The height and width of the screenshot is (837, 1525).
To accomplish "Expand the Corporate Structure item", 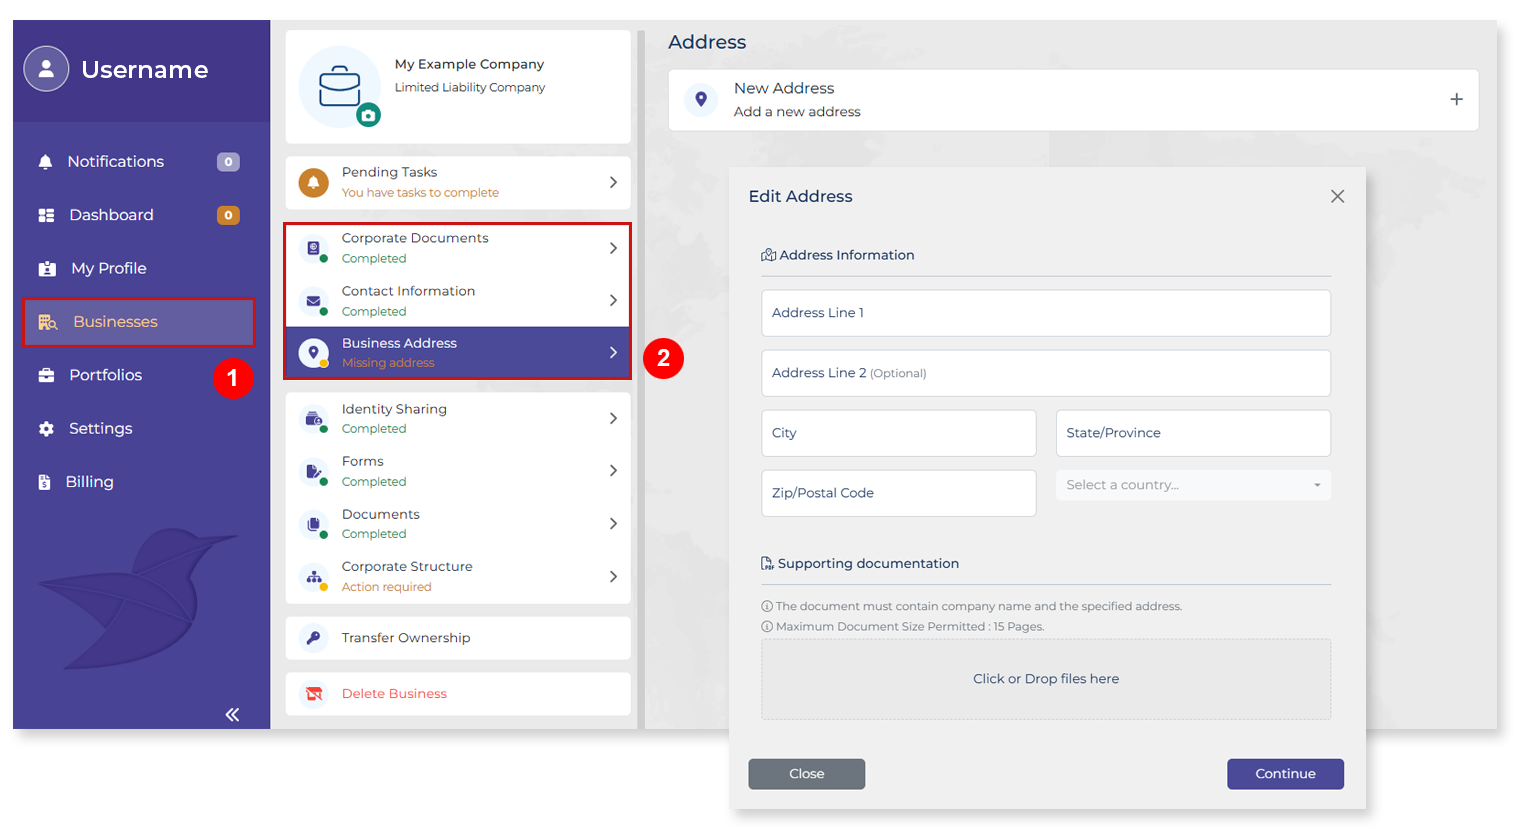I will pyautogui.click(x=614, y=575).
